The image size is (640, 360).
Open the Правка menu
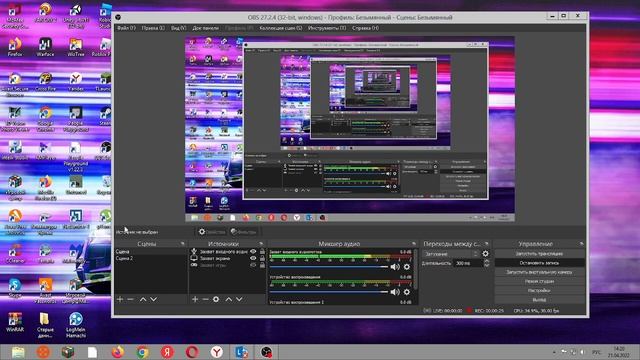[x=153, y=28]
